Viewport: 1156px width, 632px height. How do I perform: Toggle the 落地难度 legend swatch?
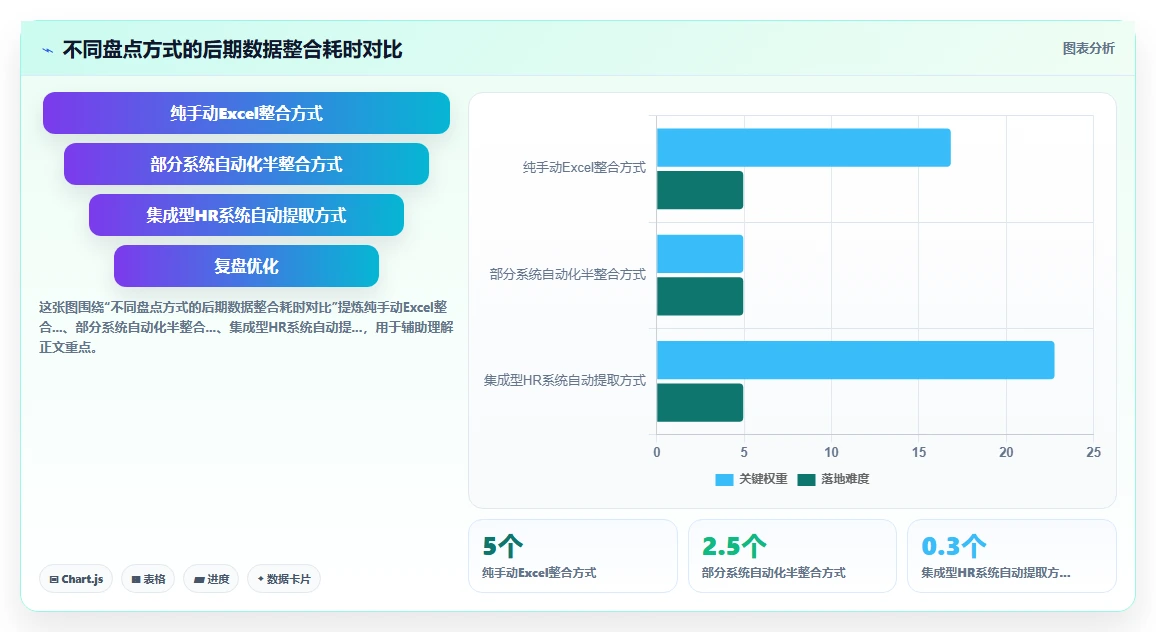806,479
